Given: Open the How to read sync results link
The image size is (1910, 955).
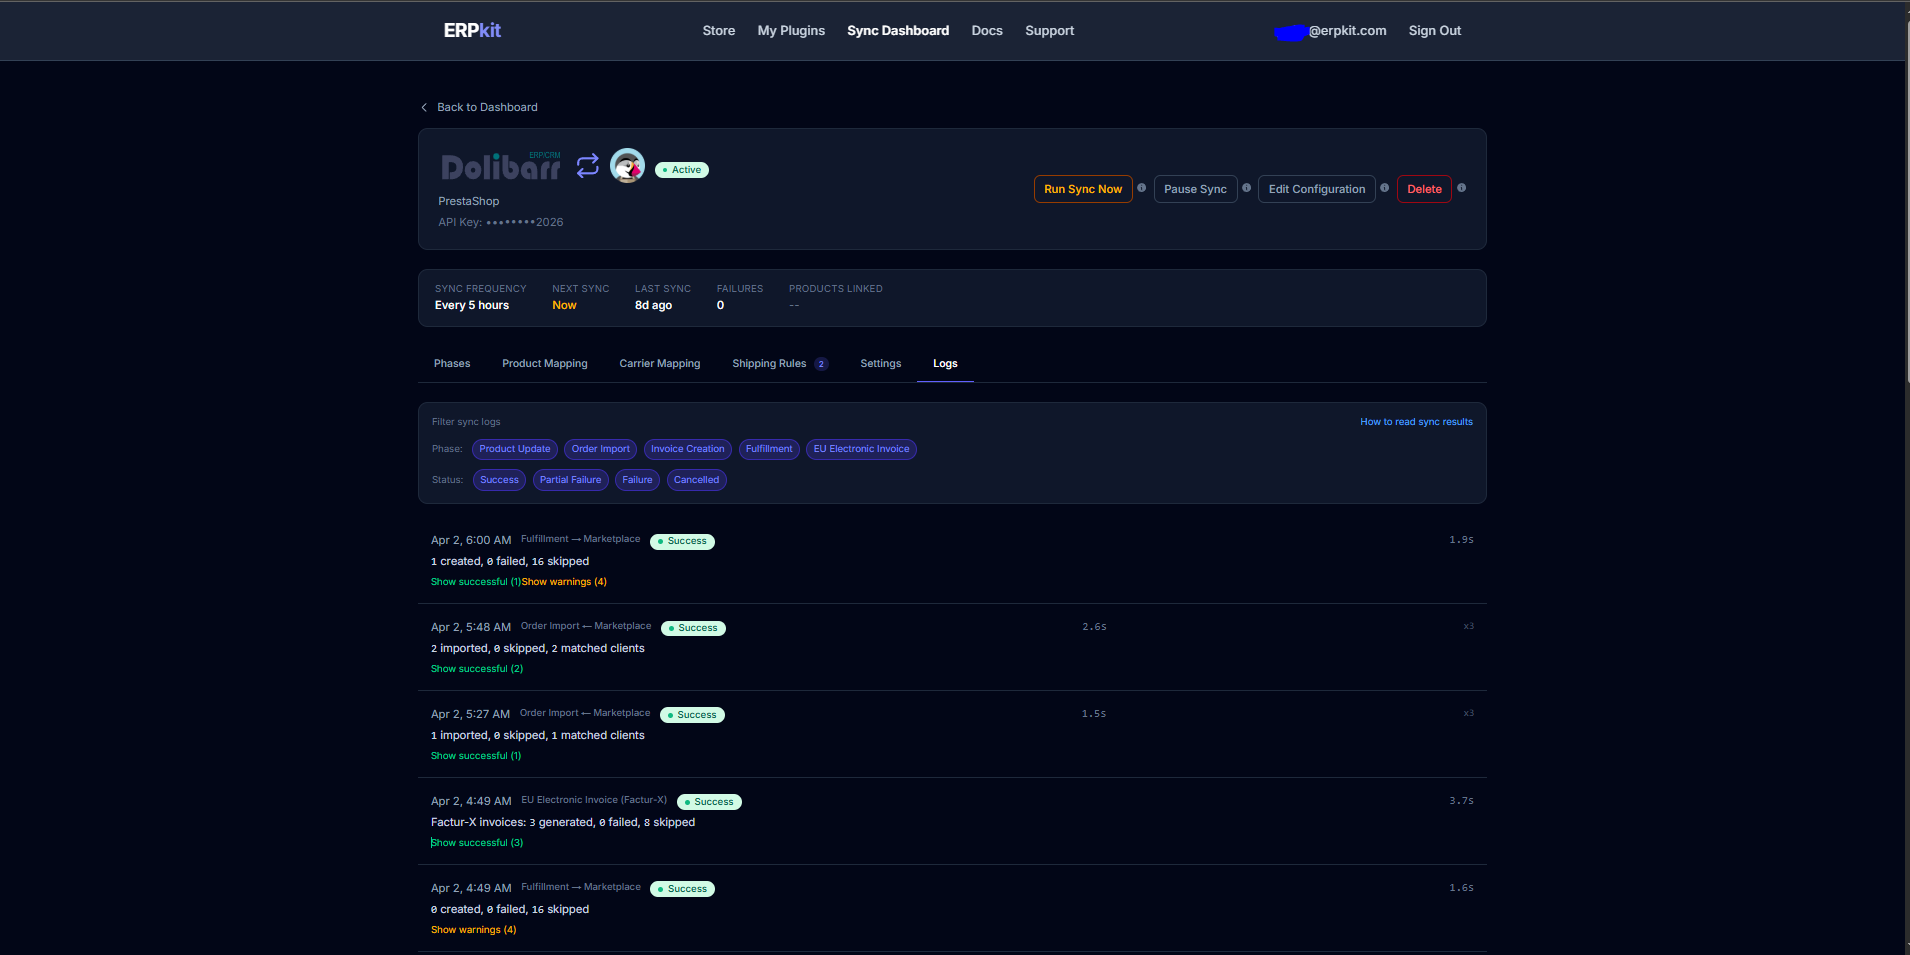Looking at the screenshot, I should pyautogui.click(x=1415, y=421).
